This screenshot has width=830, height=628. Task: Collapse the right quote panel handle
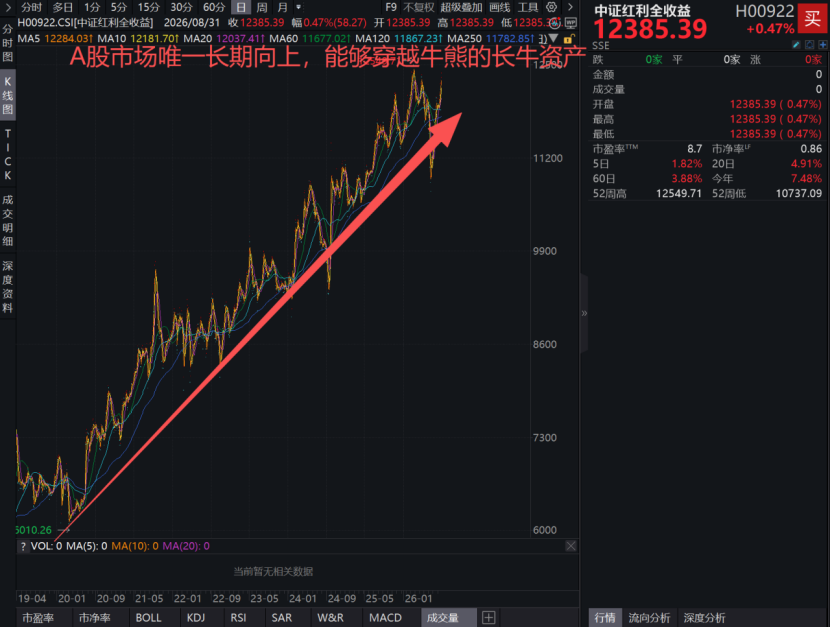[584, 313]
